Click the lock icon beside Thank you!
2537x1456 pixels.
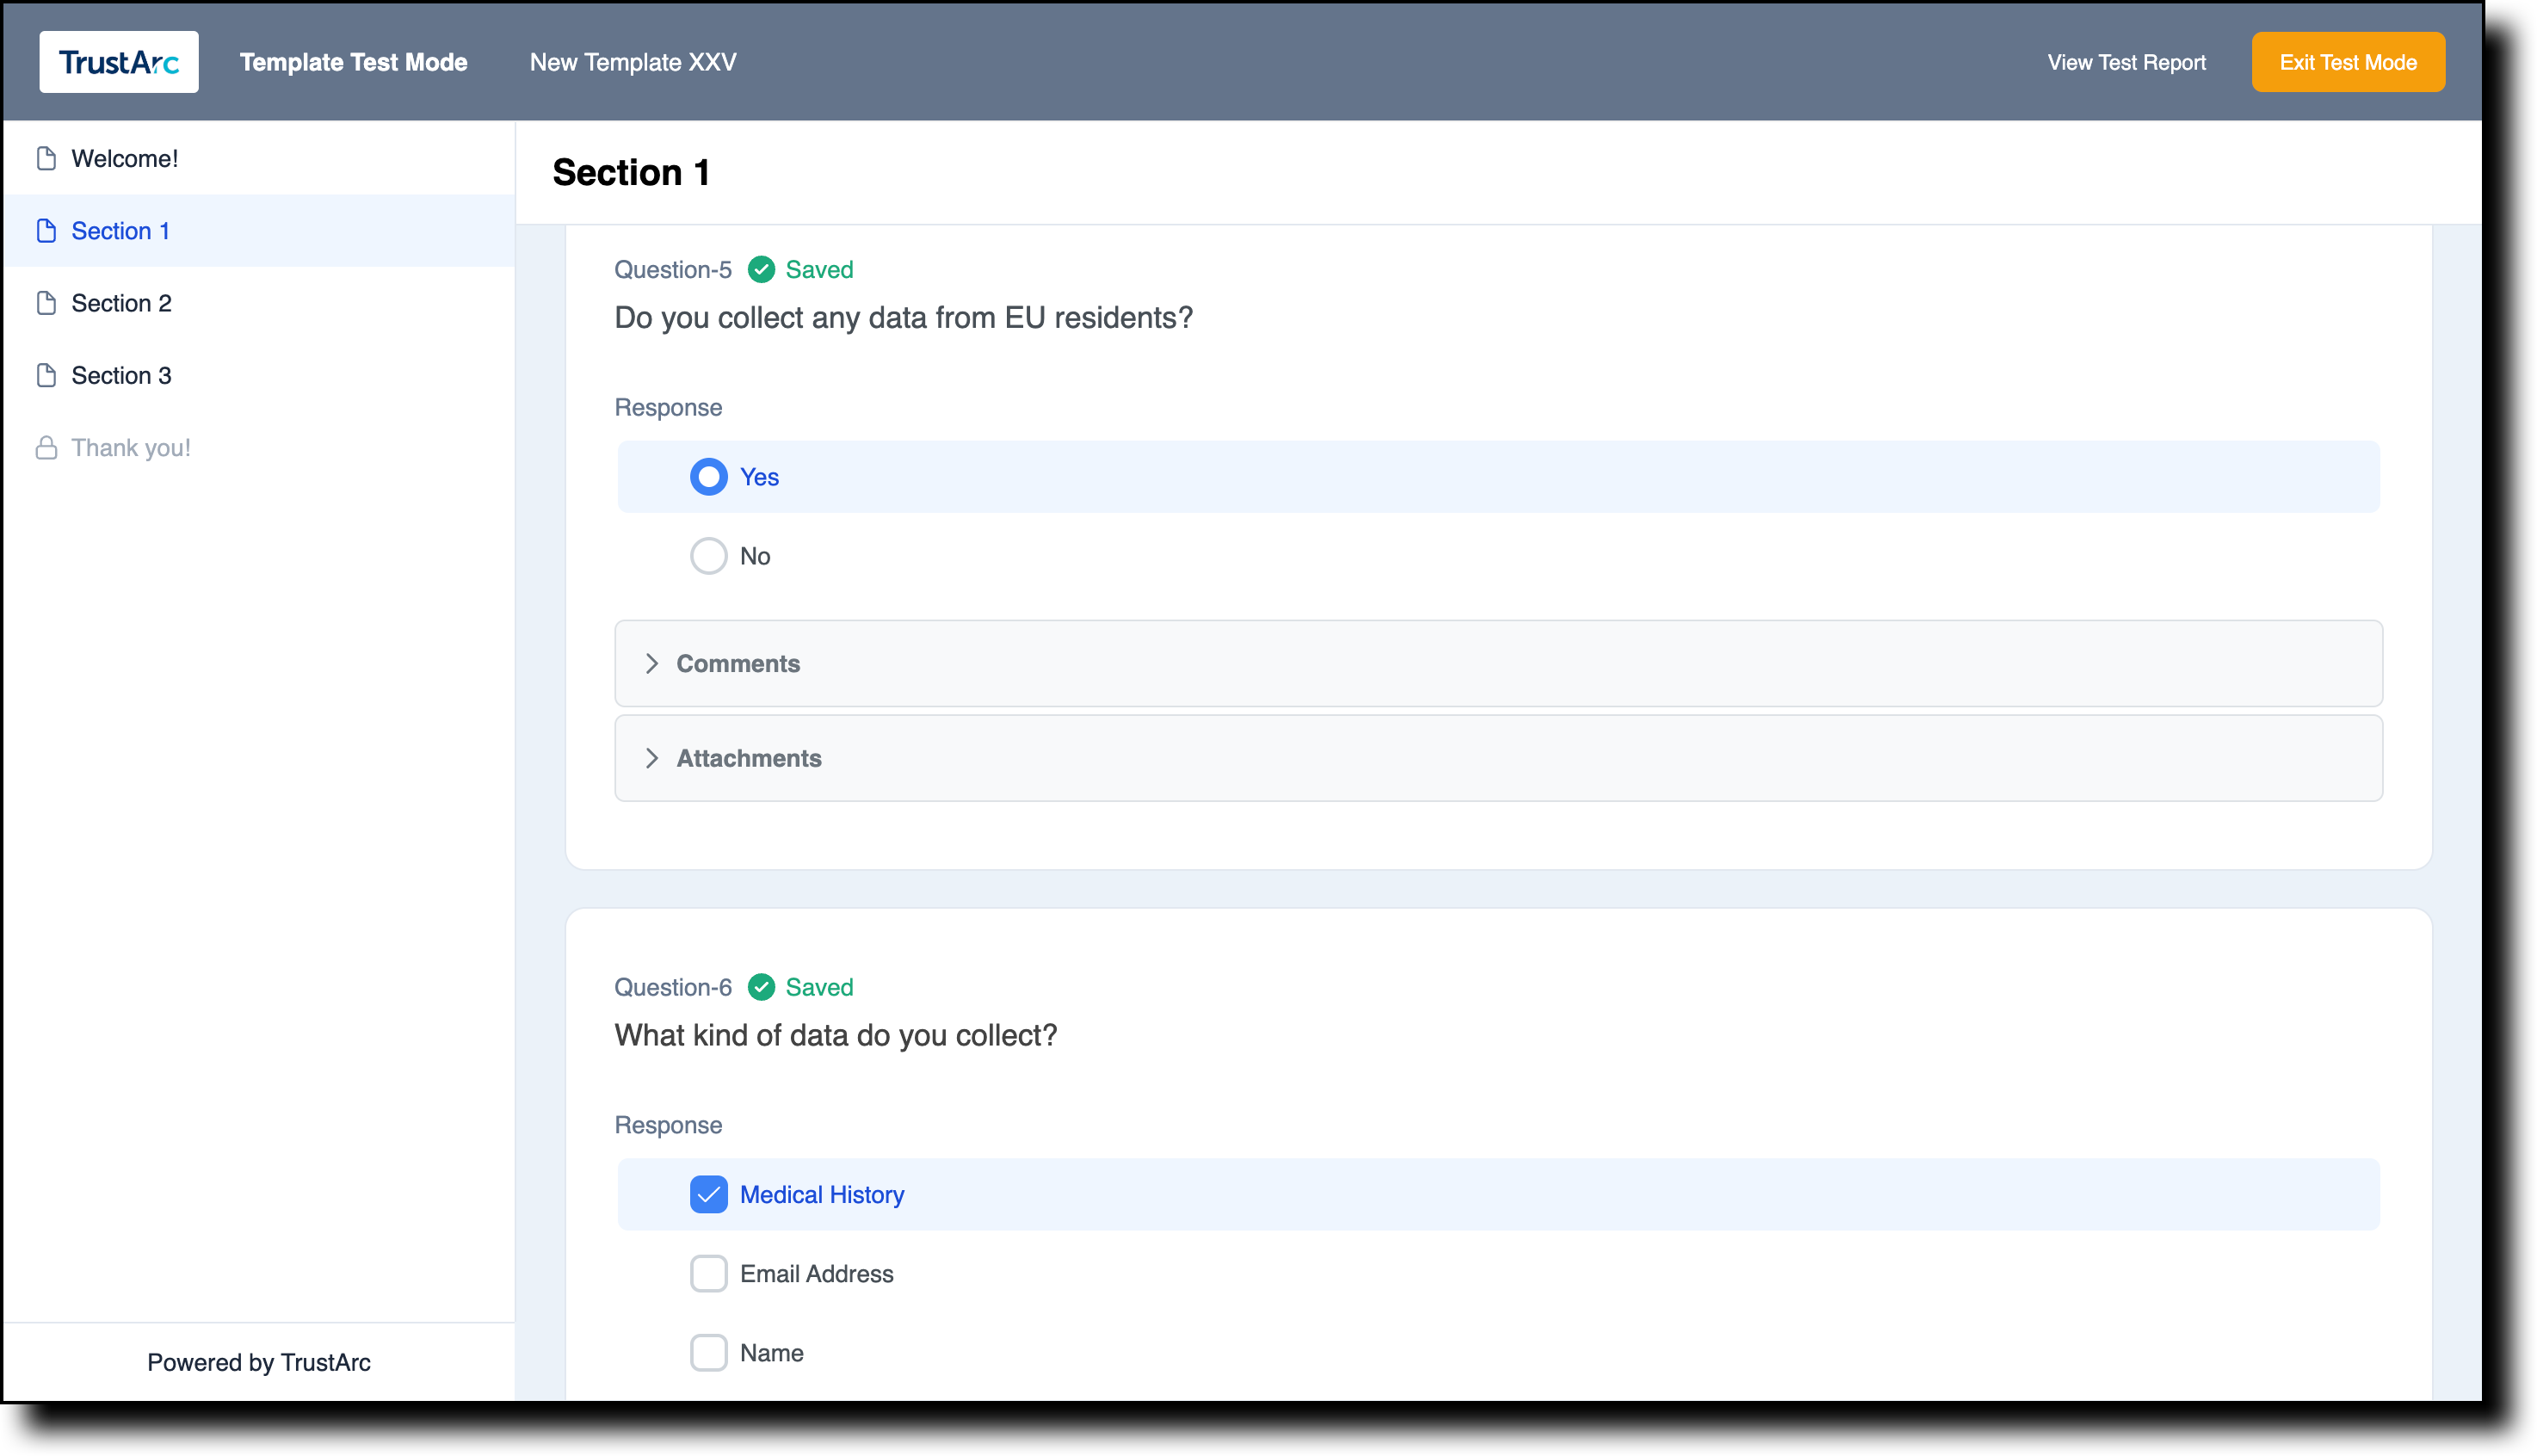pyautogui.click(x=46, y=447)
